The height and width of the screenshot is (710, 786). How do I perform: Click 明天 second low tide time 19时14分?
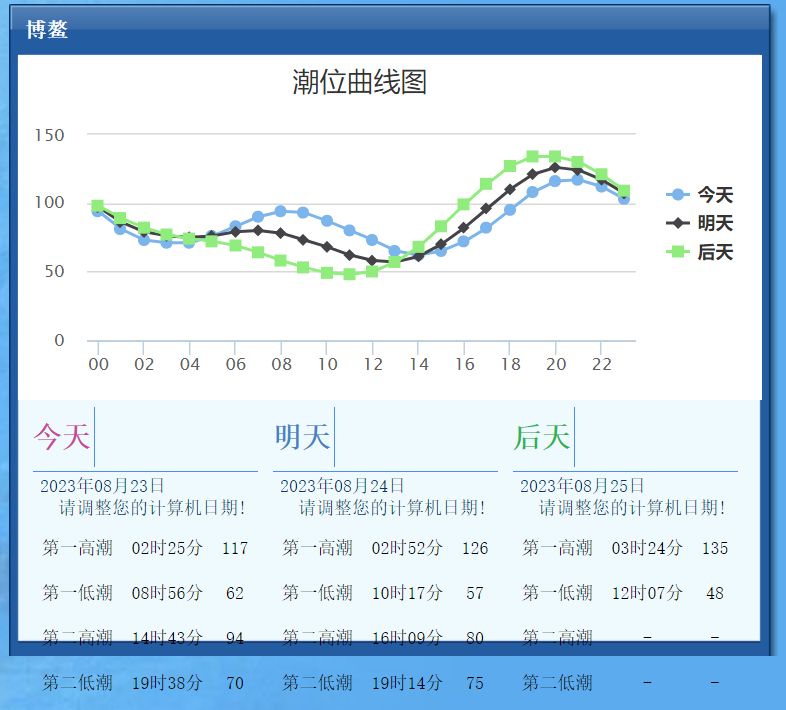click(407, 682)
